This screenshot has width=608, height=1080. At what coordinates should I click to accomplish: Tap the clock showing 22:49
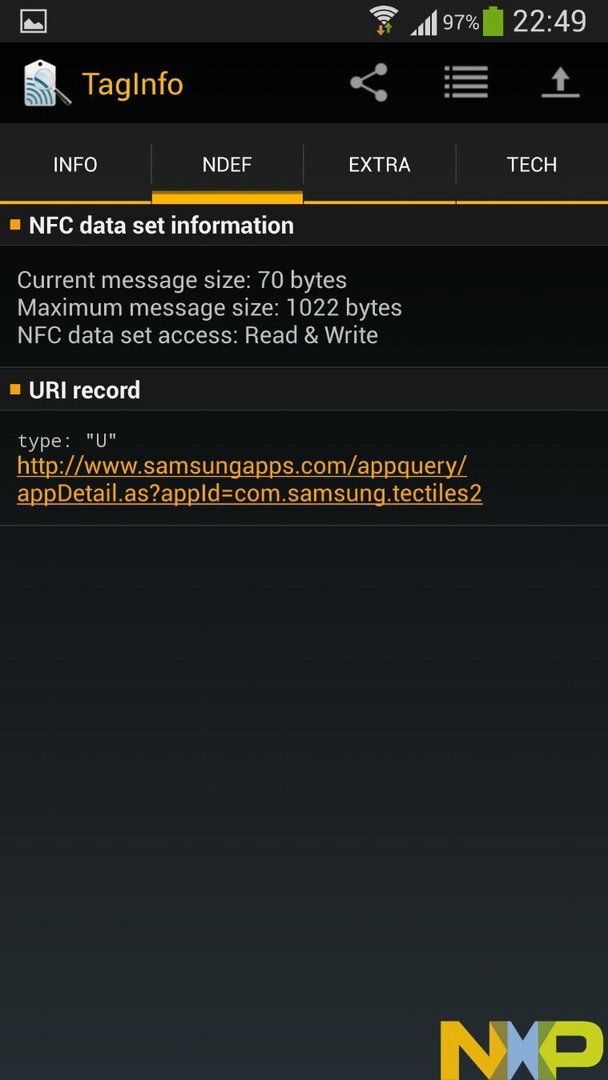549,21
